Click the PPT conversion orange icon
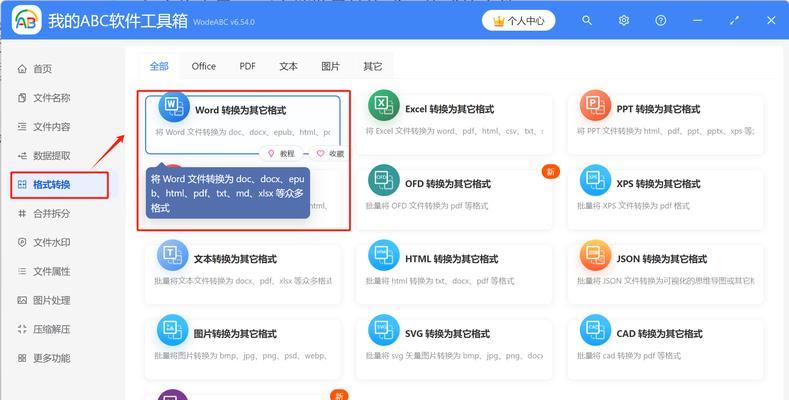This screenshot has width=789, height=400. 595,106
